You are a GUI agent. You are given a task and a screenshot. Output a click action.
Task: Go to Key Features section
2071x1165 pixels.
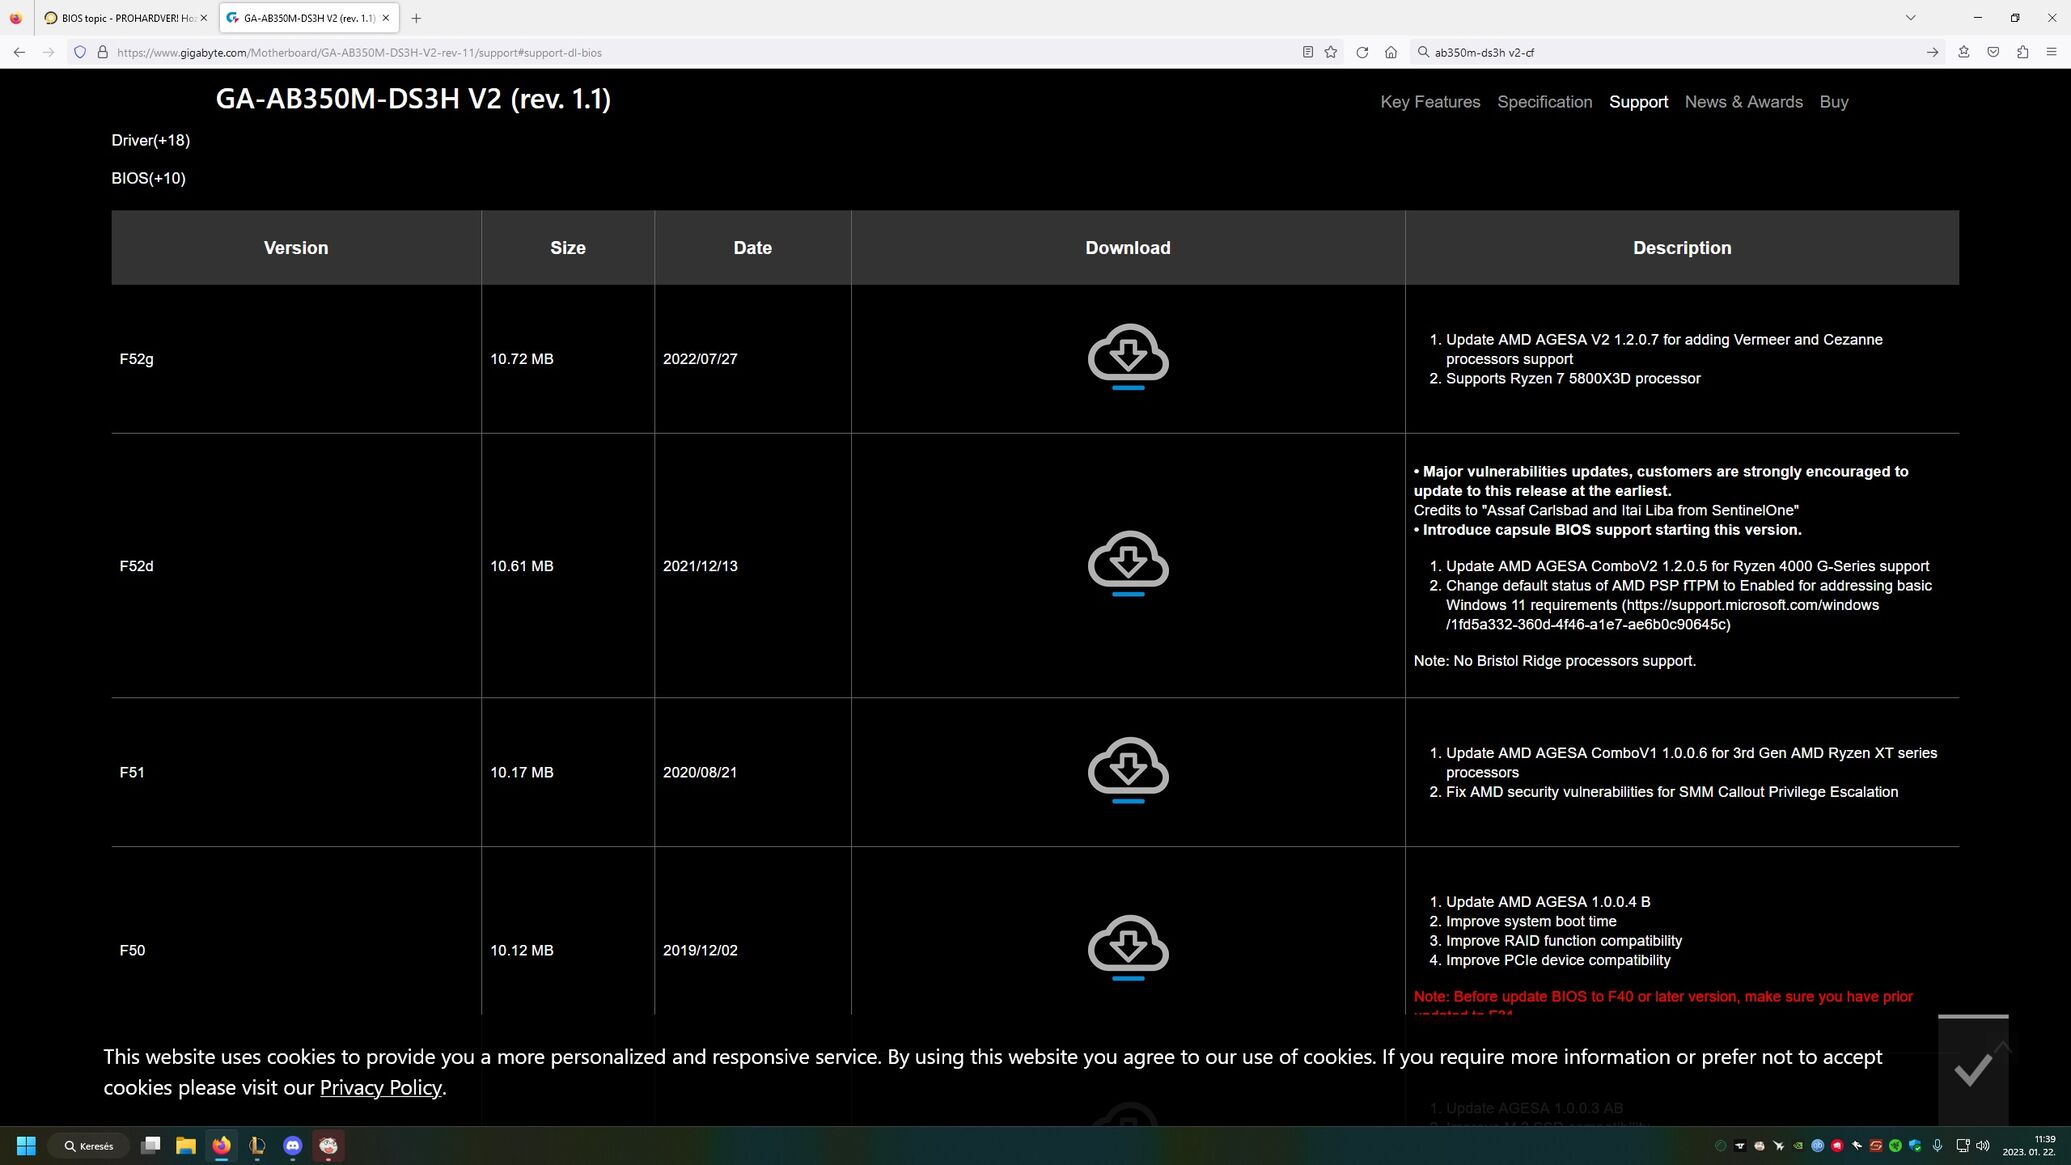point(1429,102)
